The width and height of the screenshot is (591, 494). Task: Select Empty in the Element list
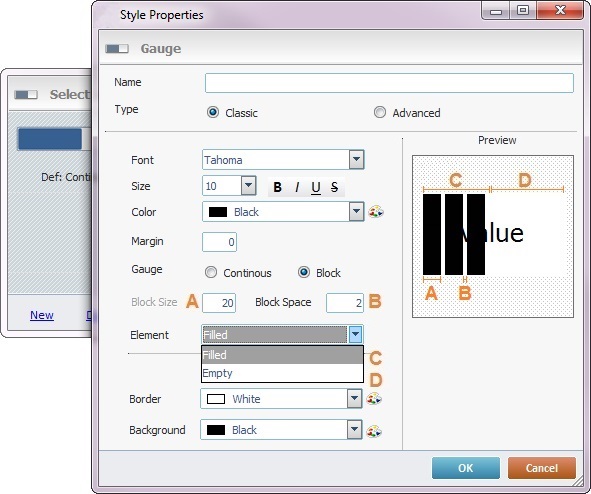282,373
